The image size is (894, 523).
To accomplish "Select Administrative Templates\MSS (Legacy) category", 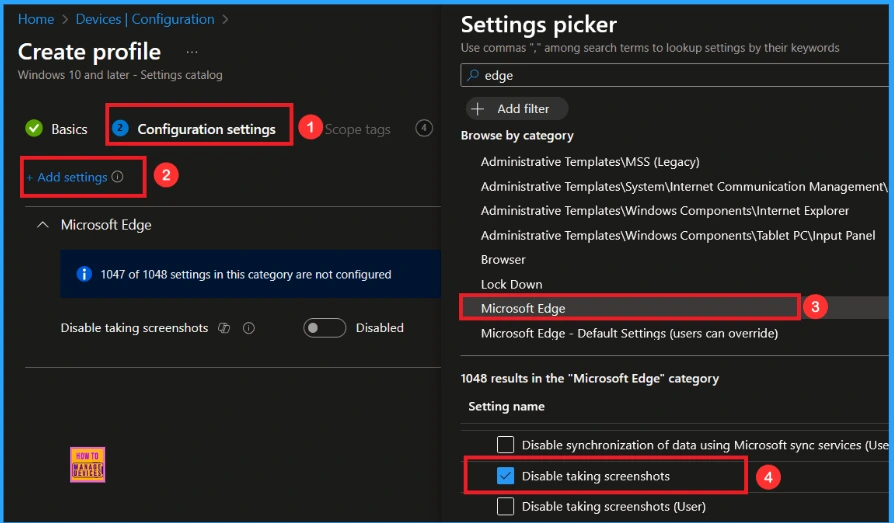I will [590, 162].
